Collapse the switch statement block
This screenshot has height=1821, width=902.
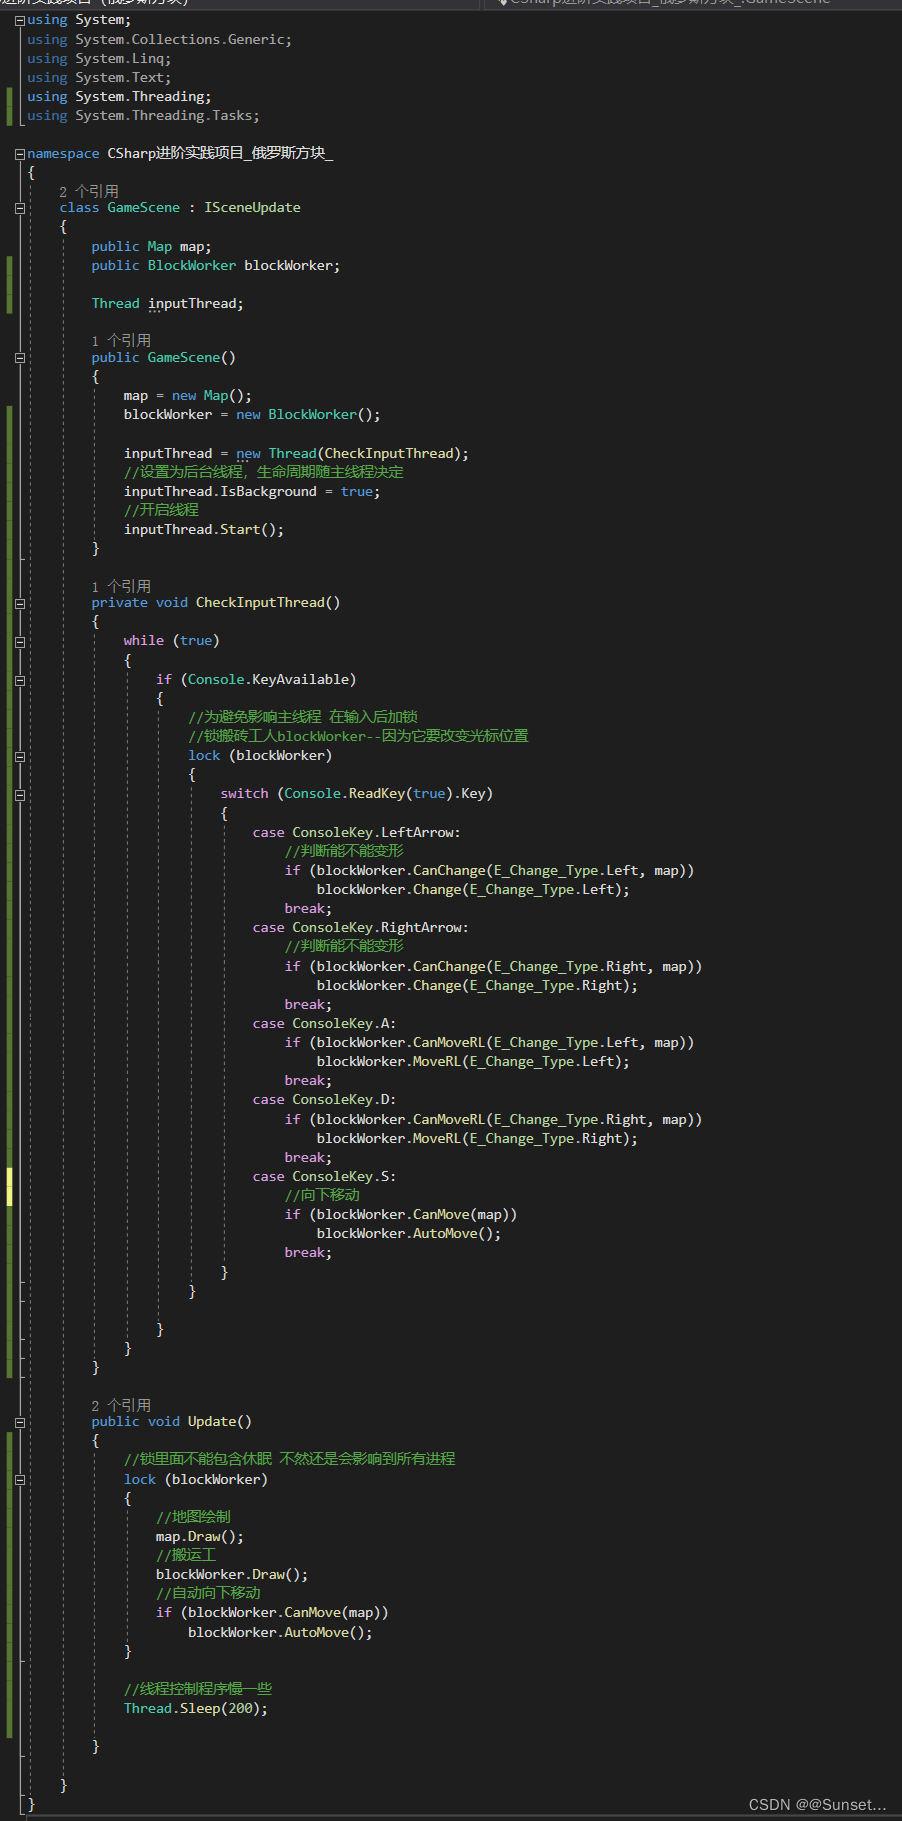click(19, 794)
